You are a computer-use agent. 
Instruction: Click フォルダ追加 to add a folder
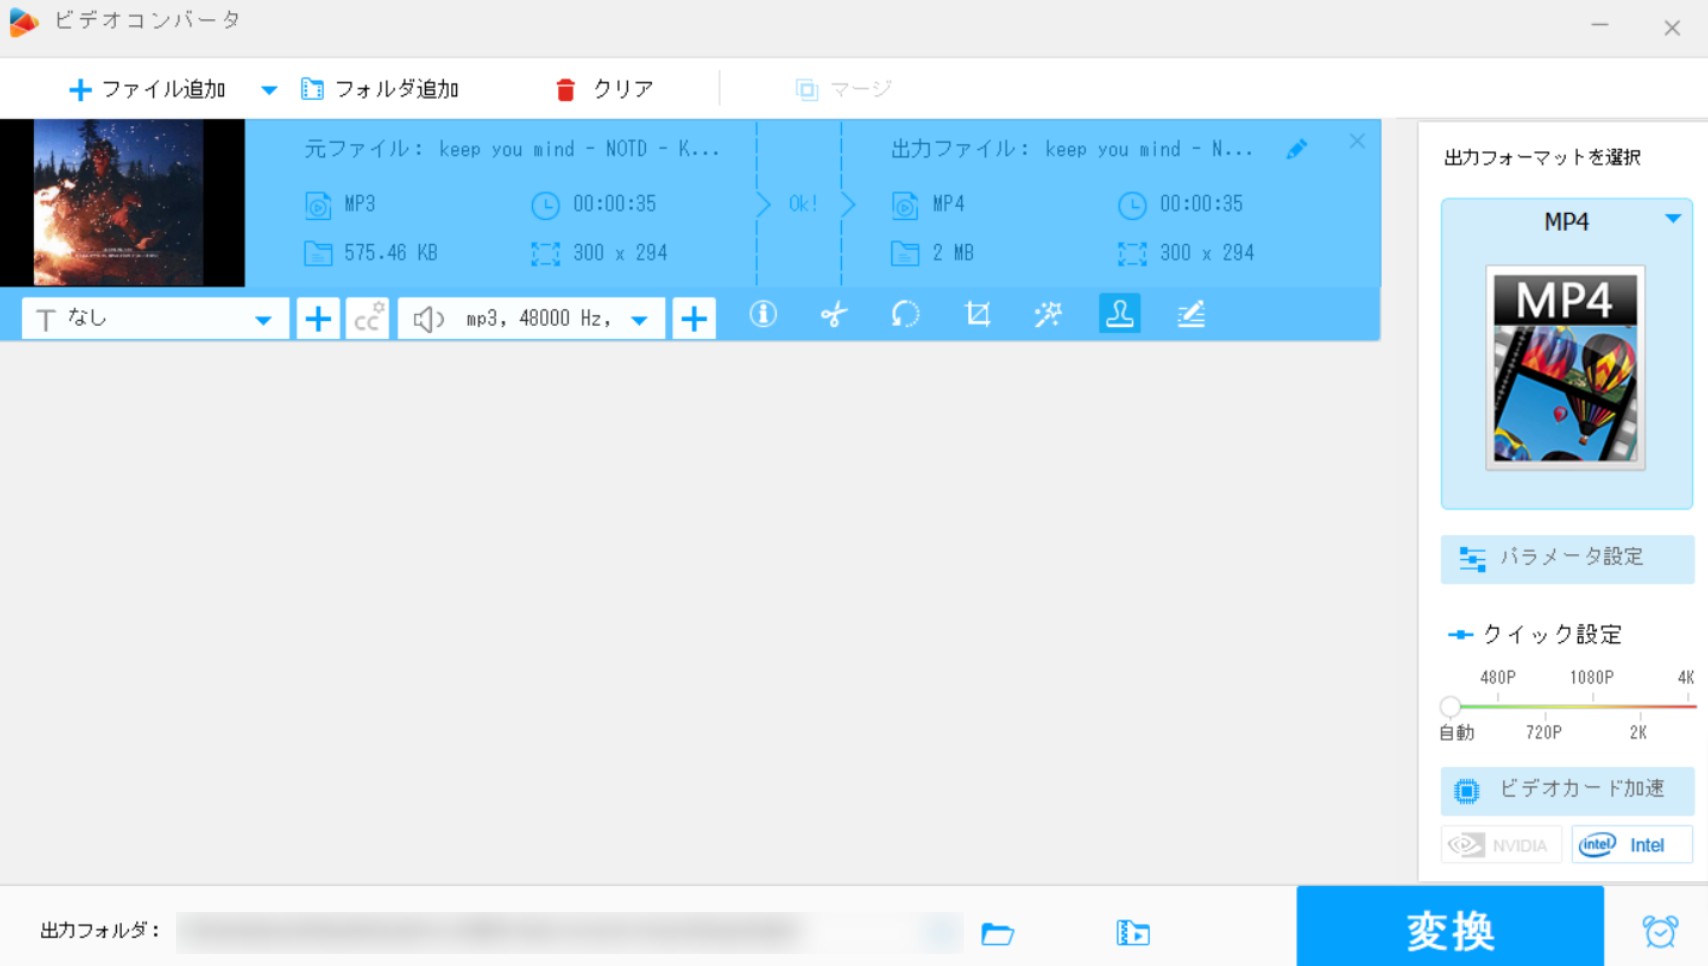(x=380, y=89)
